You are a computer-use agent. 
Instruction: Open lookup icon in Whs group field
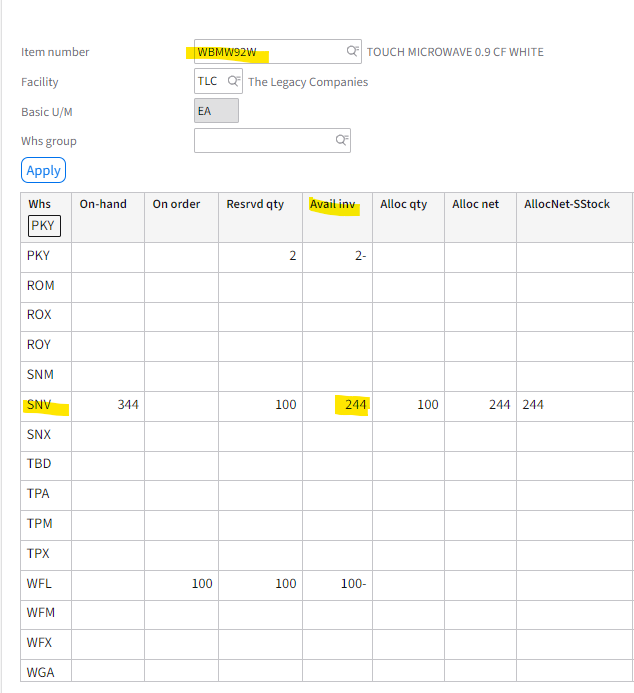point(342,140)
